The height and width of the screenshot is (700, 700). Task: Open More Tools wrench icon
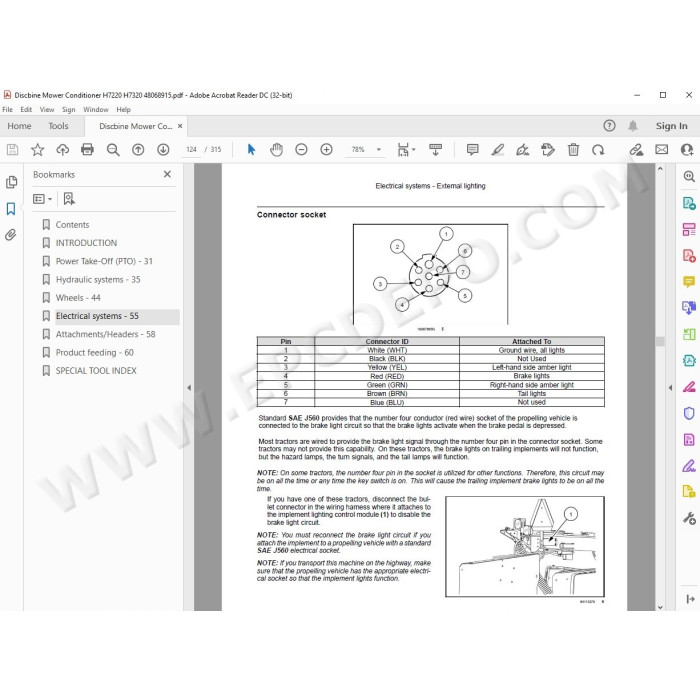click(x=689, y=518)
